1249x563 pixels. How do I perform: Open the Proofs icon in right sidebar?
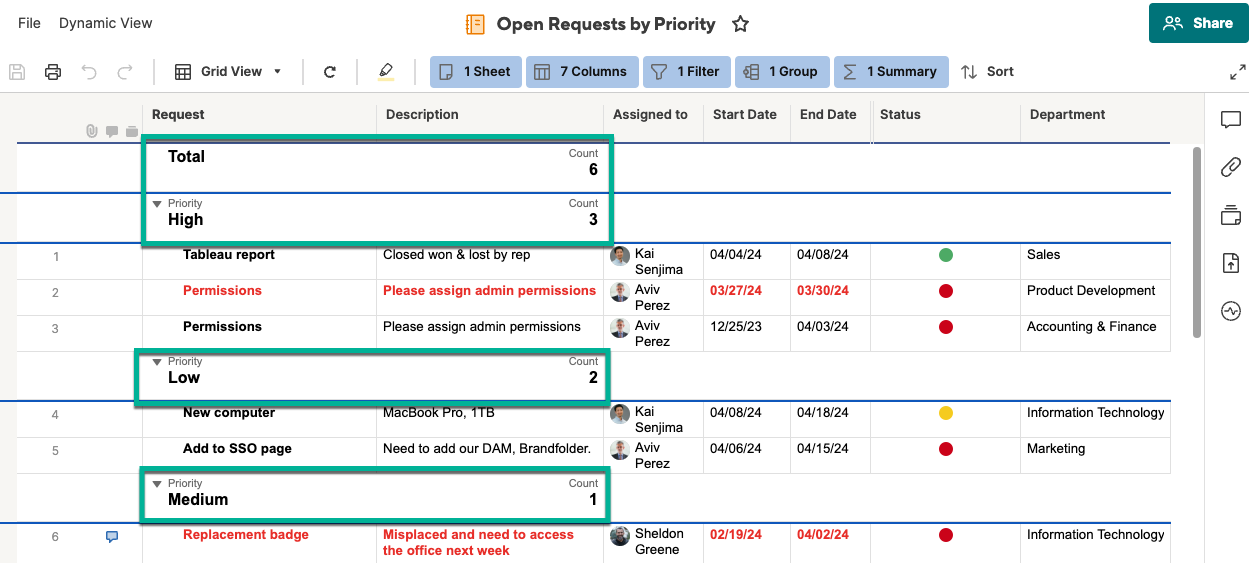[1231, 215]
